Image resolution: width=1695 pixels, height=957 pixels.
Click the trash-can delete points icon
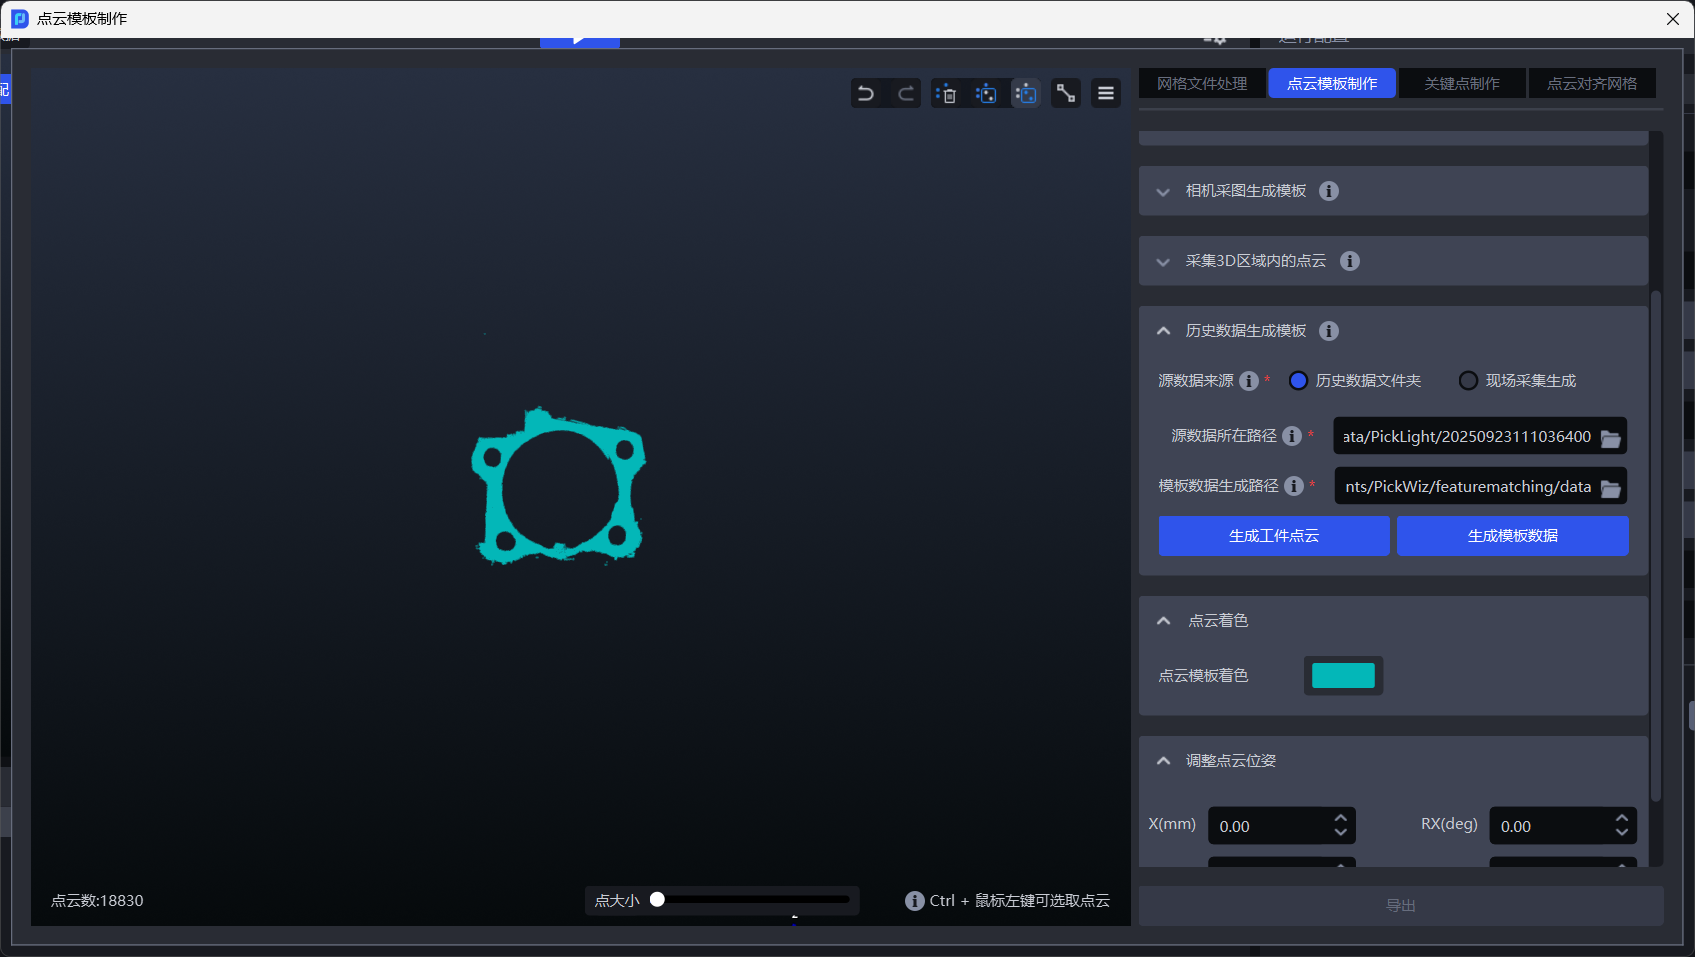click(946, 94)
